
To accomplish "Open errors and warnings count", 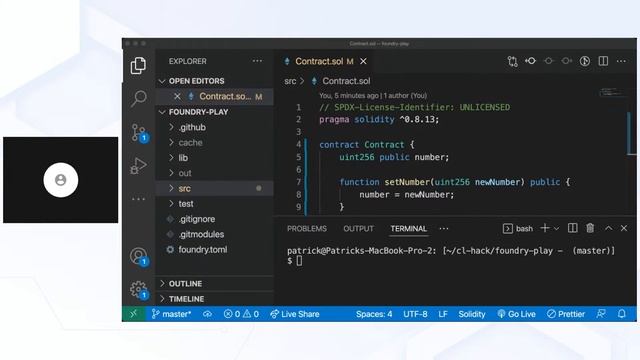I will point(241,314).
